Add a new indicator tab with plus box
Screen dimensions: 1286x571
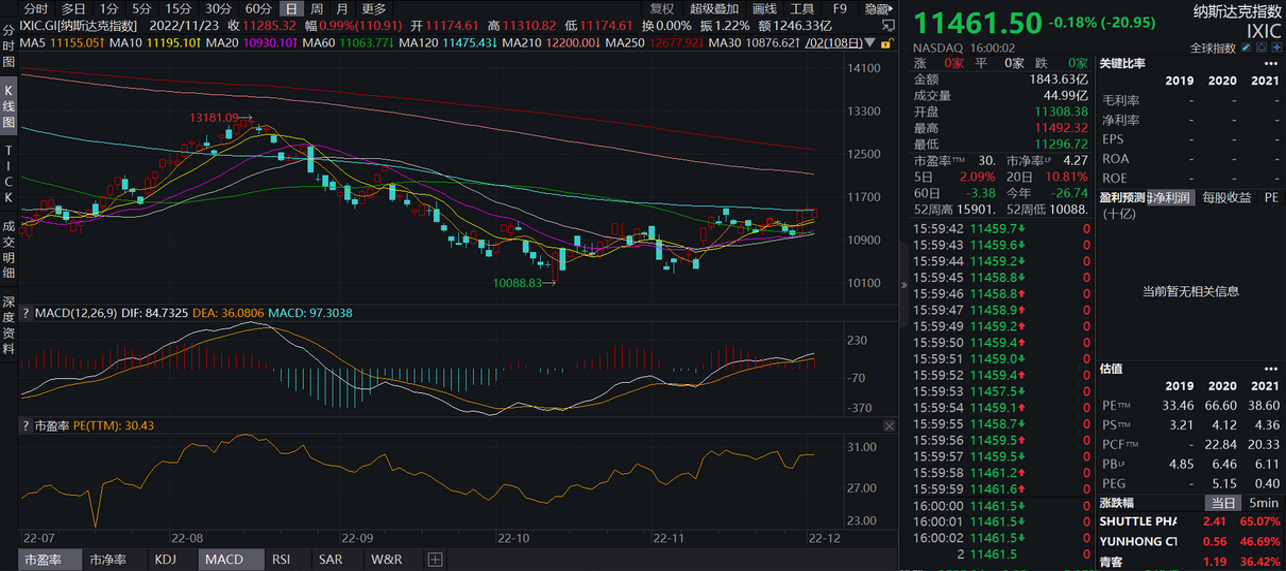point(435,560)
